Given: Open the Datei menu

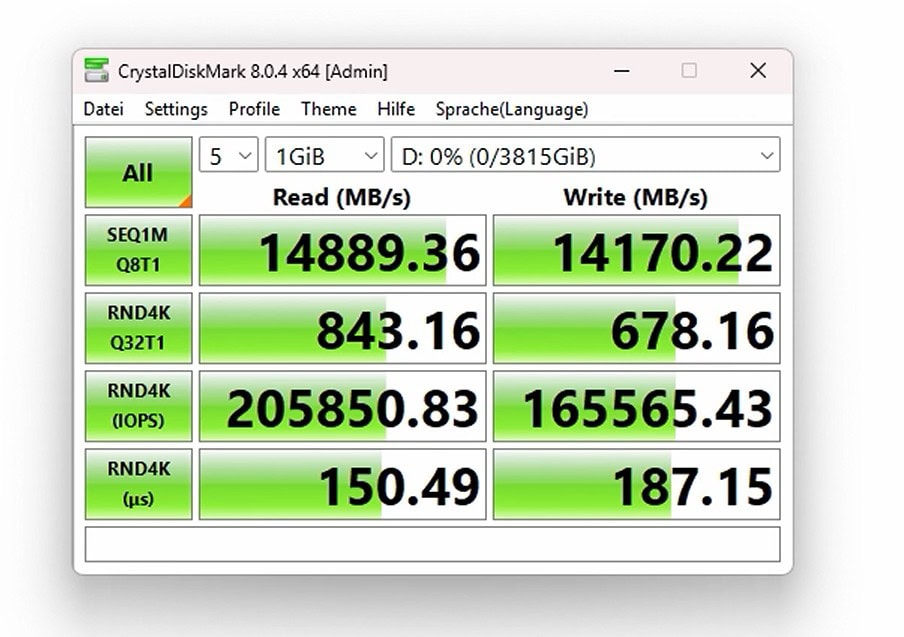Looking at the screenshot, I should (104, 109).
